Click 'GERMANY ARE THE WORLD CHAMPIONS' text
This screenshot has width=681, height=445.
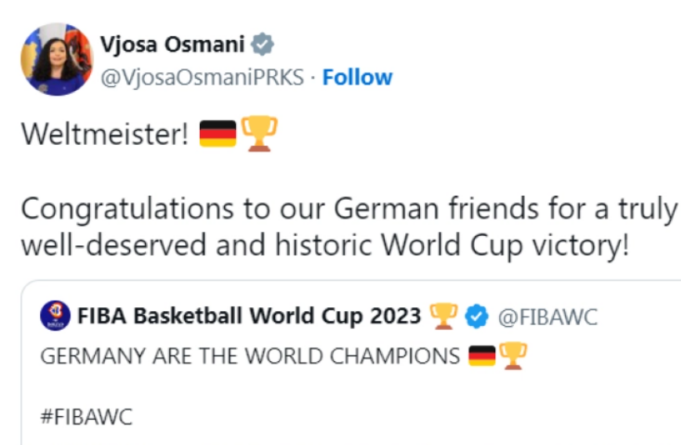251,355
